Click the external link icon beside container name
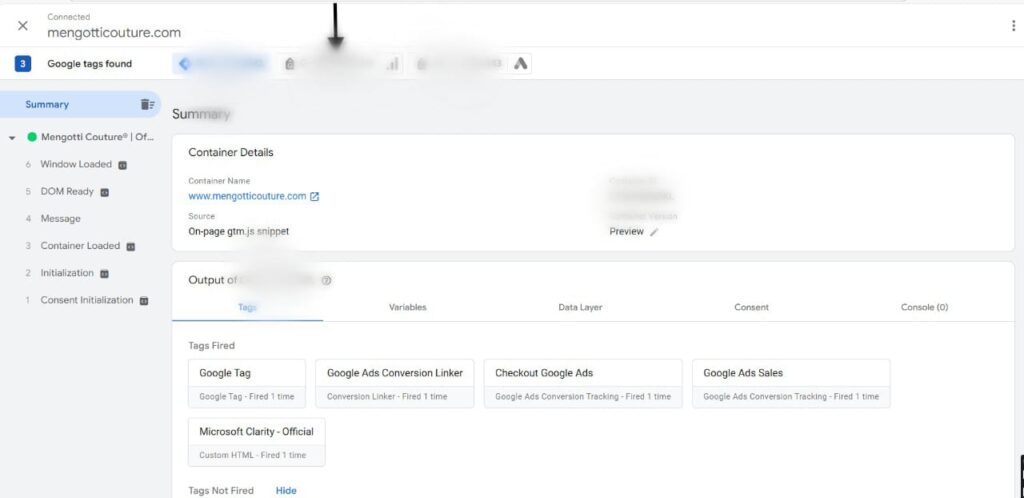 click(314, 196)
